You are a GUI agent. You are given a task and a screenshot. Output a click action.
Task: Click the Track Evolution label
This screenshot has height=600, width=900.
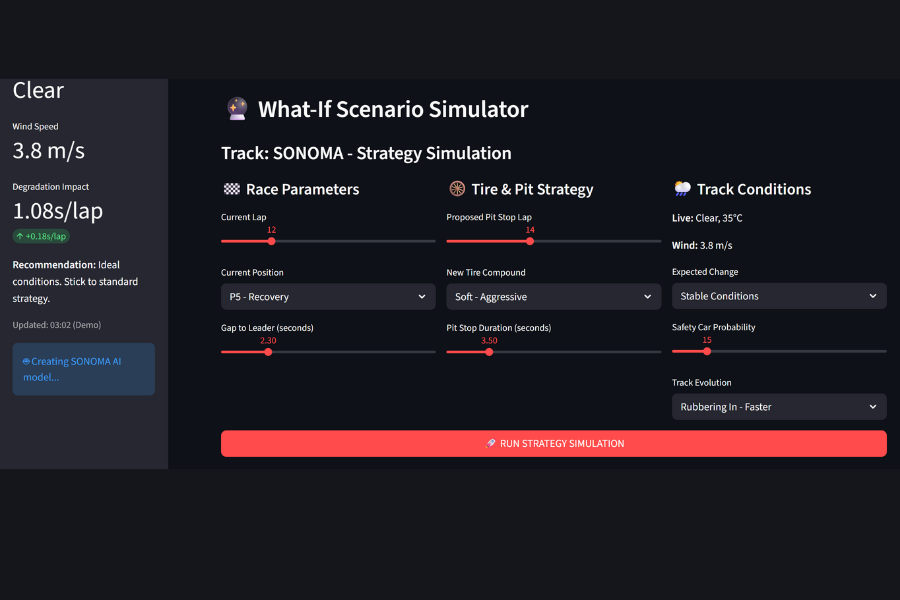click(701, 382)
